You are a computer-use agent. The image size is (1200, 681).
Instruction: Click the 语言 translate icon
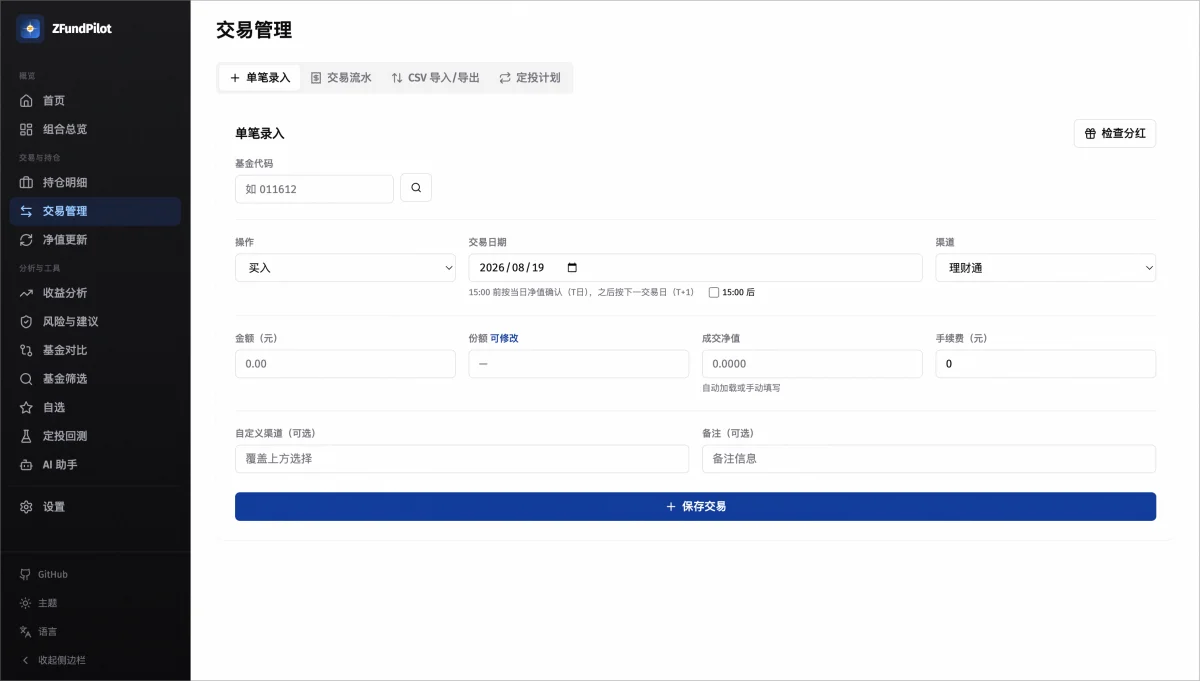(26, 632)
